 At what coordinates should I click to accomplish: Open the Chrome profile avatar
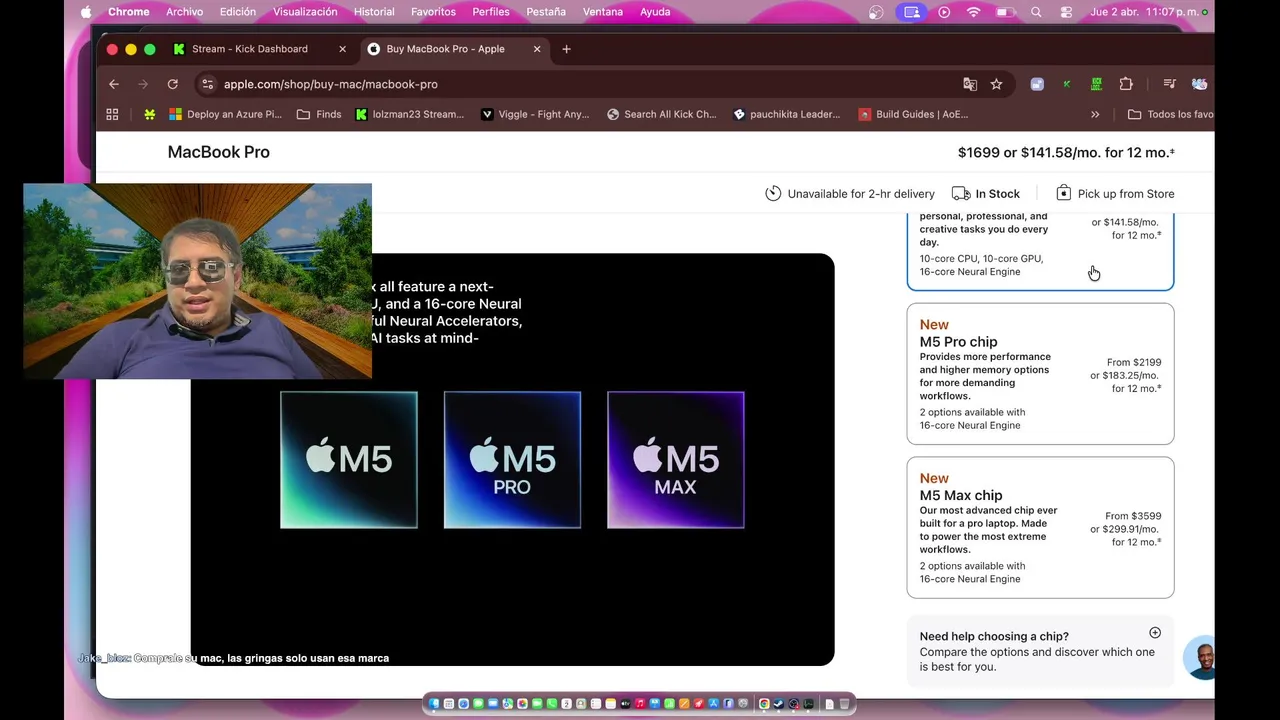pos(1200,84)
